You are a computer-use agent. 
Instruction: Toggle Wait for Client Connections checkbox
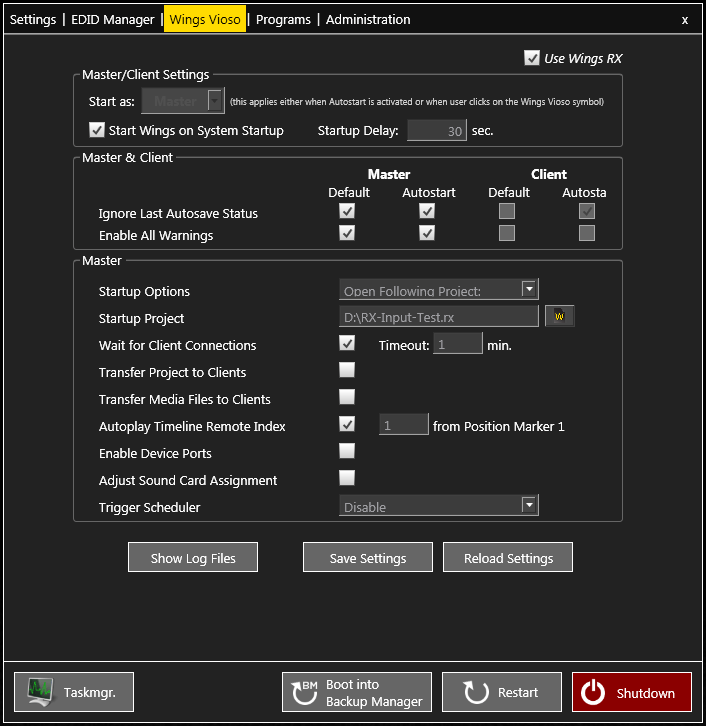(x=347, y=343)
